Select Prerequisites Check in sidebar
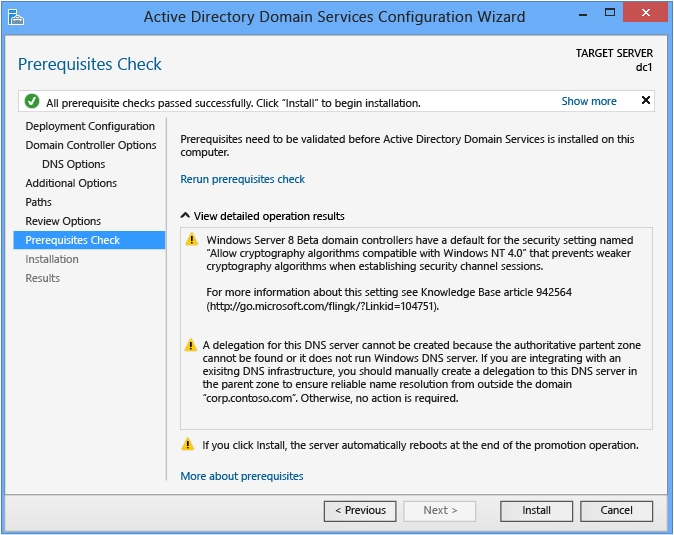674x535 pixels. coord(89,240)
